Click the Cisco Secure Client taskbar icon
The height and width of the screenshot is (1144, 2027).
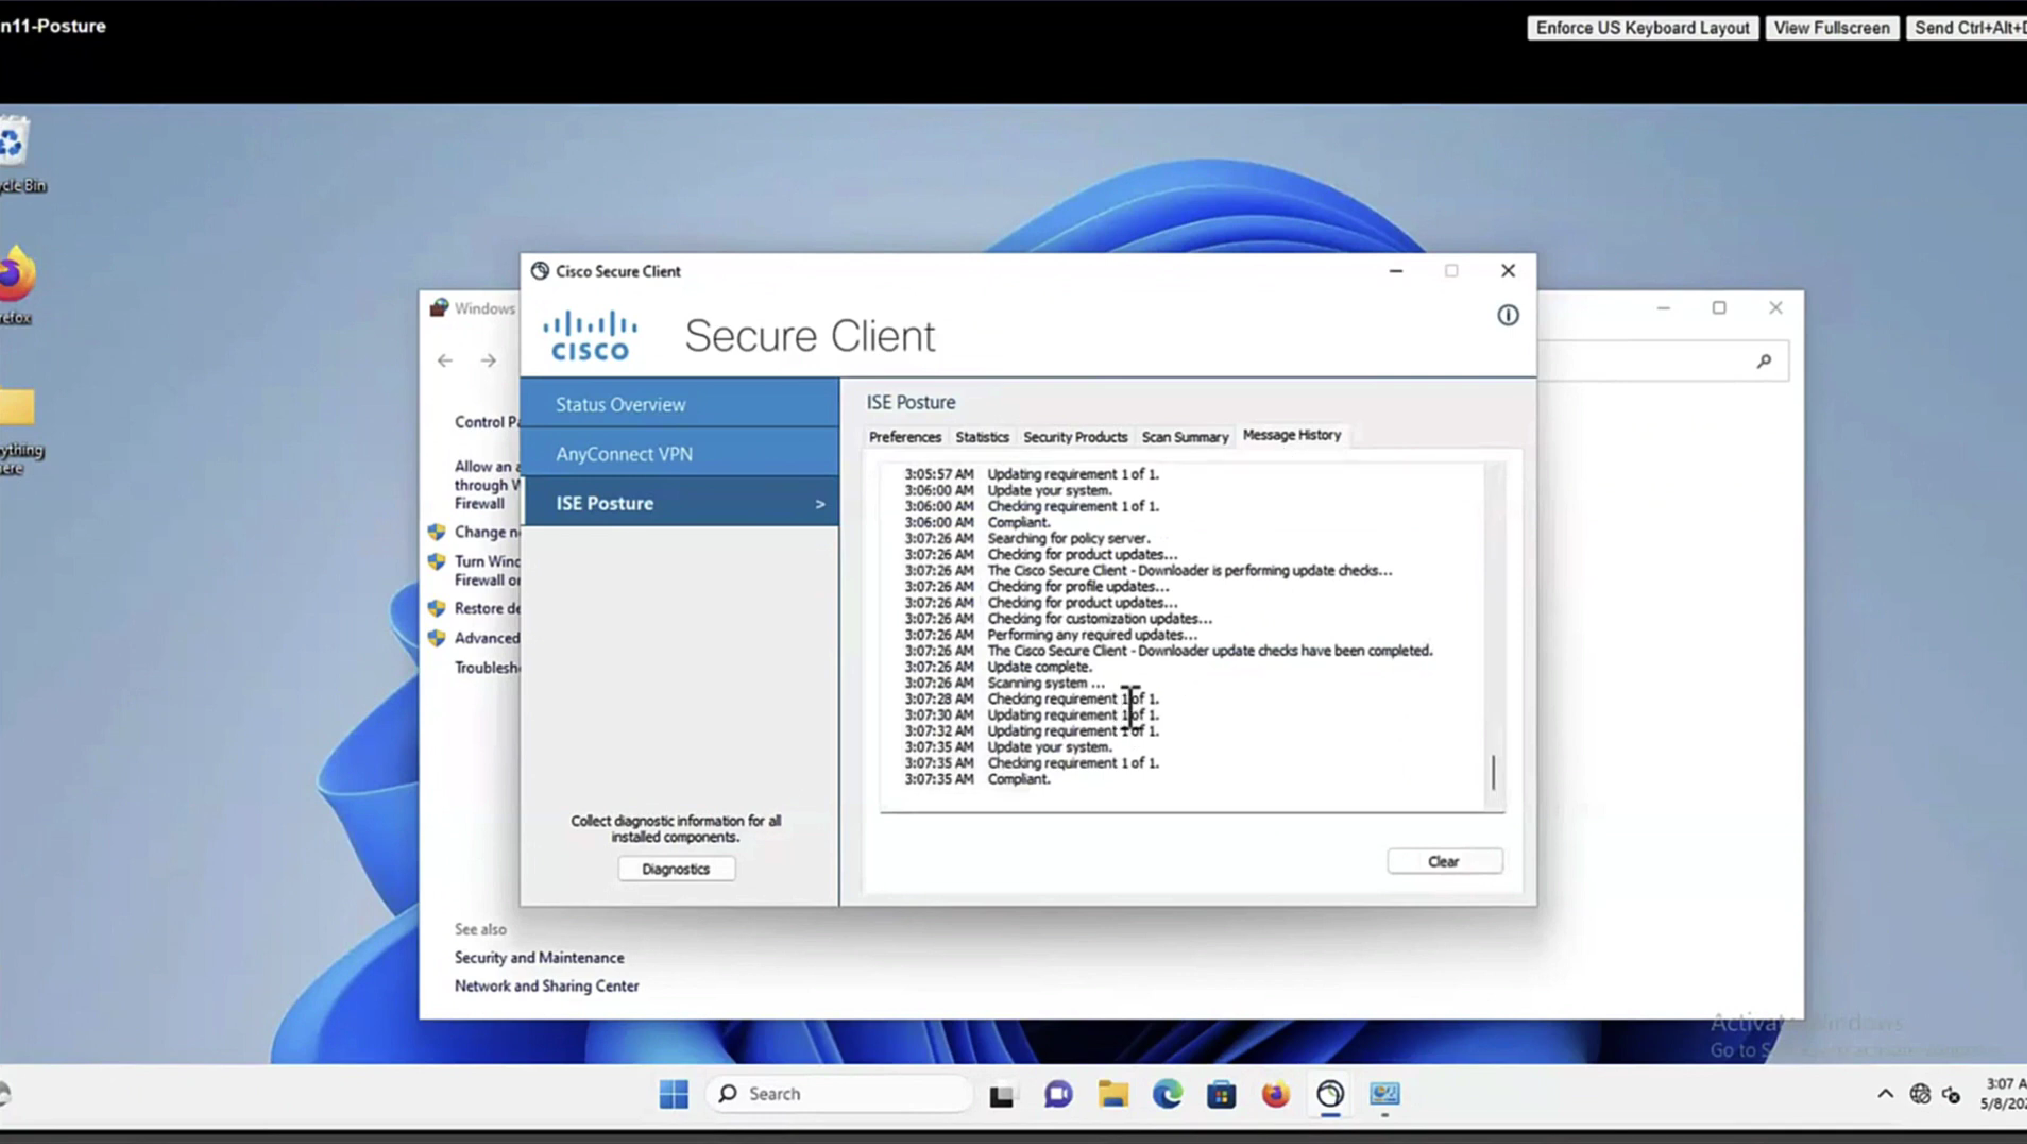pos(1330,1094)
